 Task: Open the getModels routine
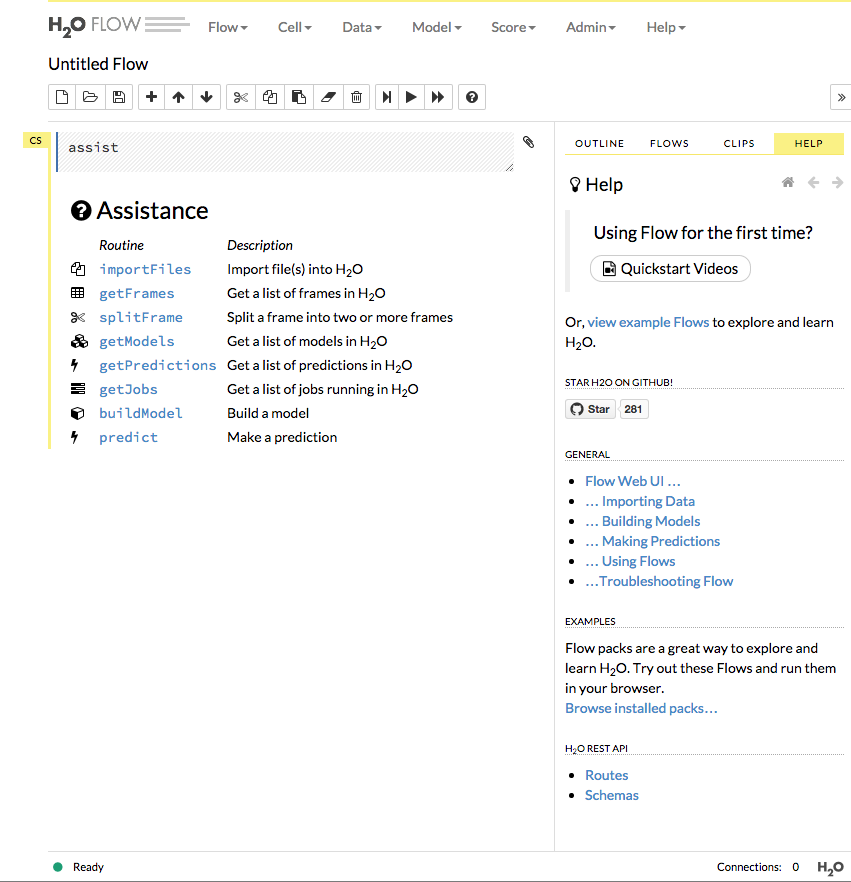(x=137, y=341)
